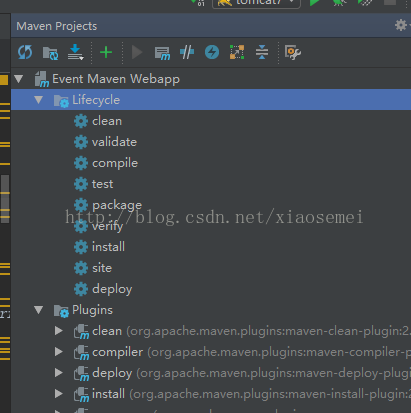Add Maven project with green plus
411x413 pixels.
[106, 52]
